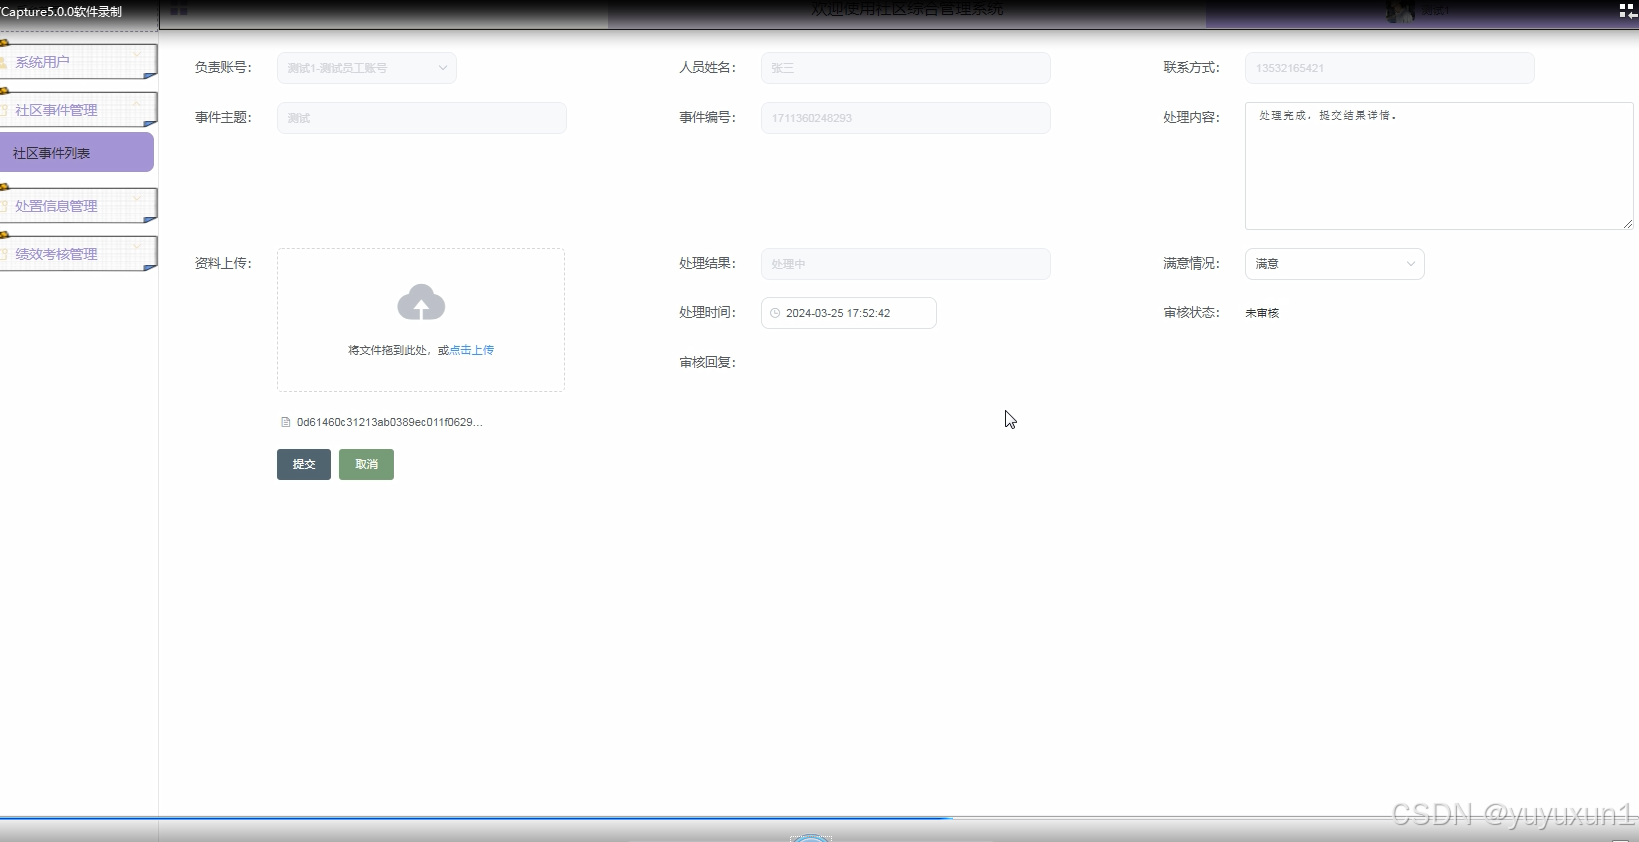The height and width of the screenshot is (842, 1639).
Task: Click inside the 处理内容 text area
Action: click(x=1439, y=166)
